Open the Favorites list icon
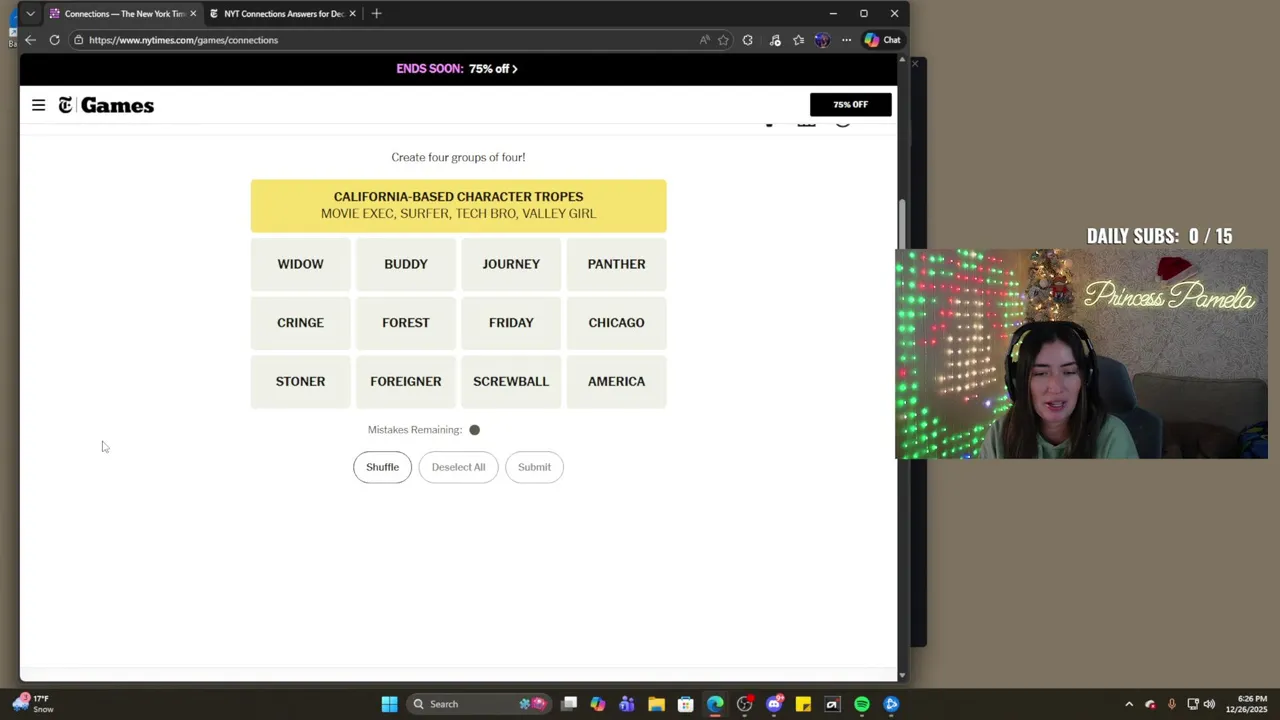The width and height of the screenshot is (1280, 720). click(x=798, y=40)
